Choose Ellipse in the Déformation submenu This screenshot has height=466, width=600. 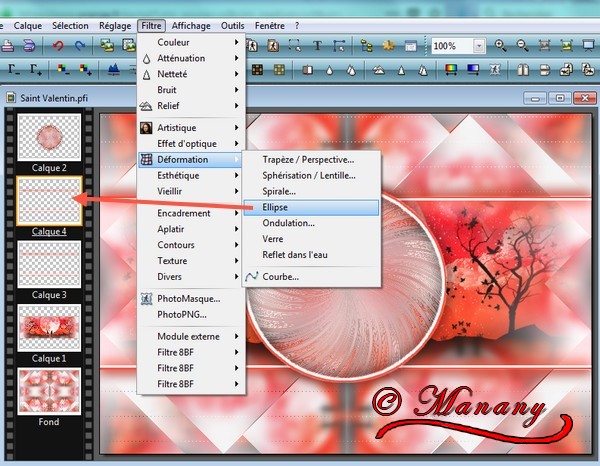click(311, 207)
